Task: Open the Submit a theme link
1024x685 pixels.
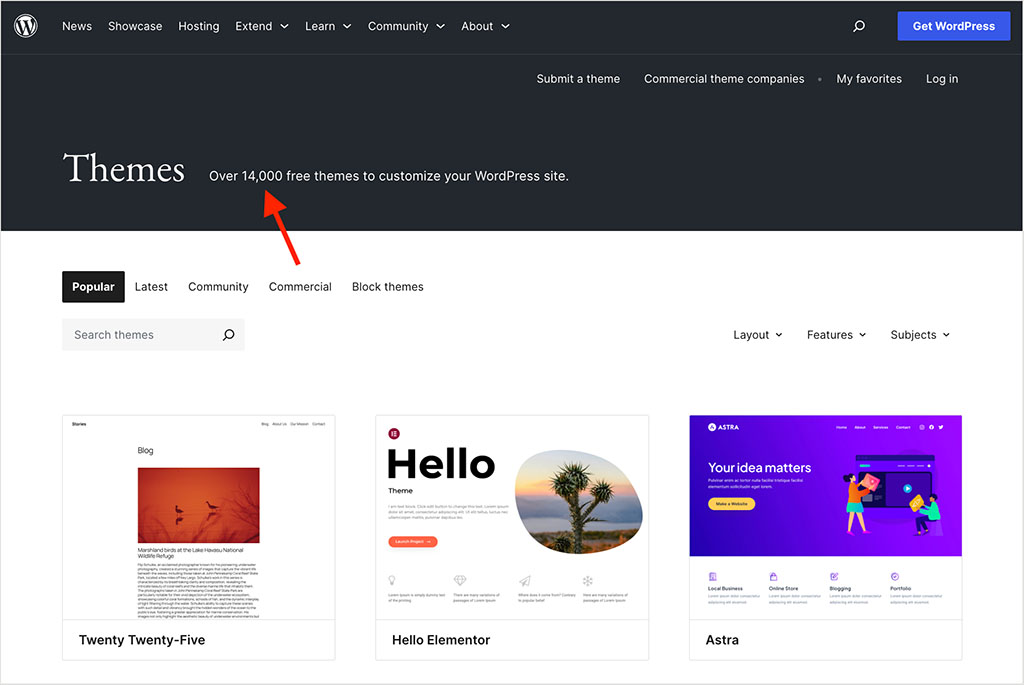Action: (x=578, y=78)
